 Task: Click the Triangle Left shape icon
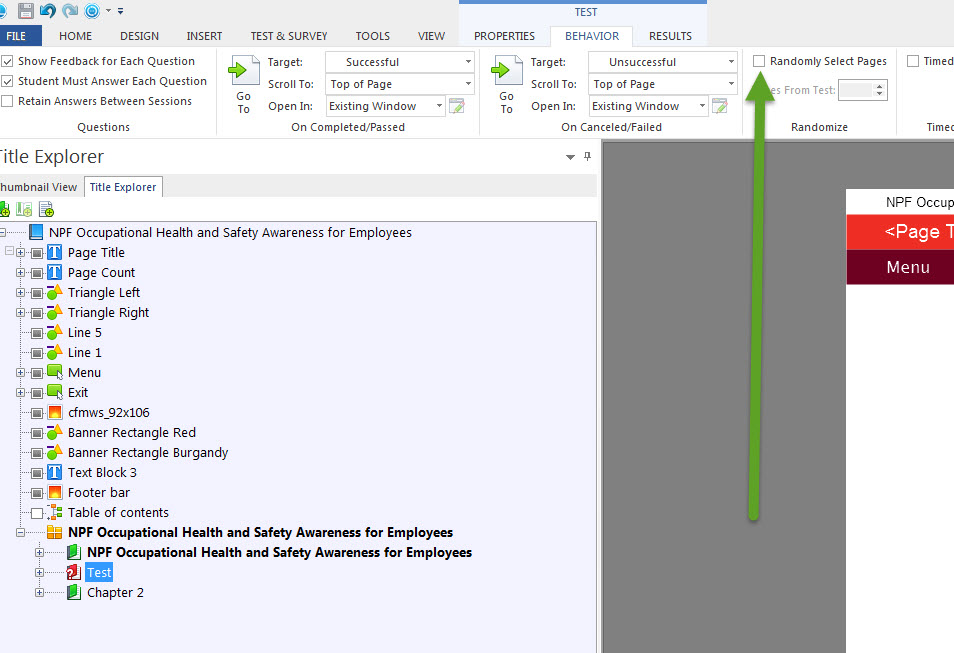click(55, 292)
